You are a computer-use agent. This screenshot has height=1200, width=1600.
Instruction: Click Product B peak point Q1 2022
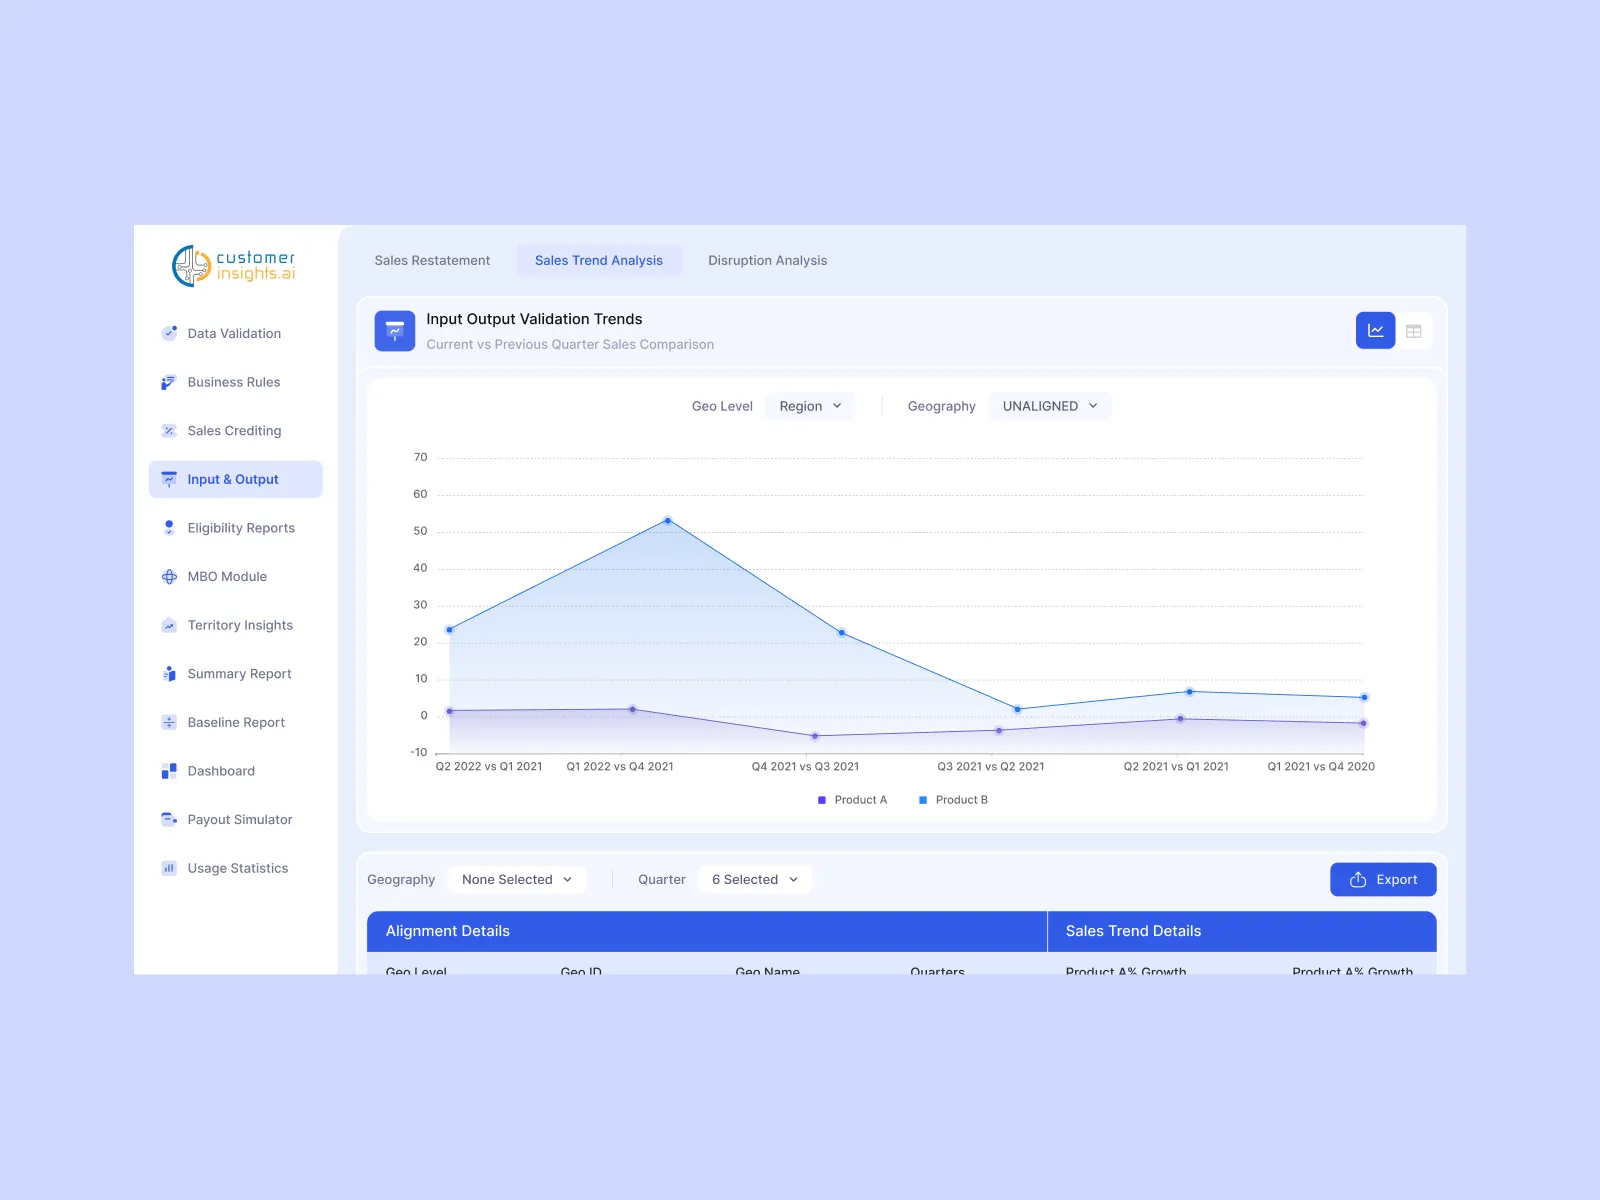coord(668,521)
